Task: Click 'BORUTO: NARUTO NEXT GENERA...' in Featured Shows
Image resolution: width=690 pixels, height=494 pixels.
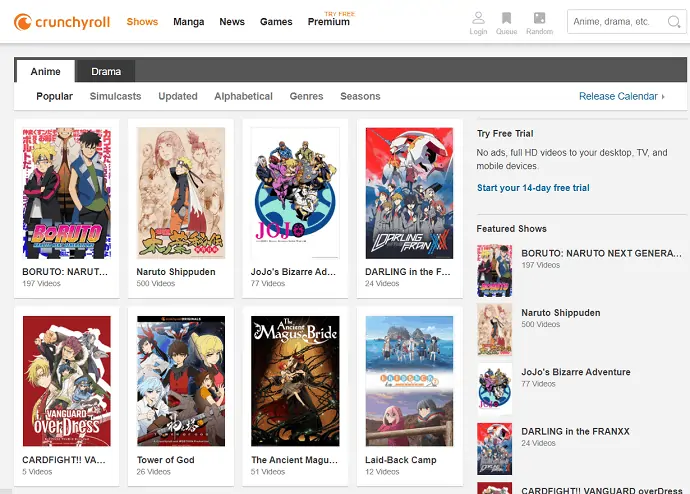Action: [602, 253]
